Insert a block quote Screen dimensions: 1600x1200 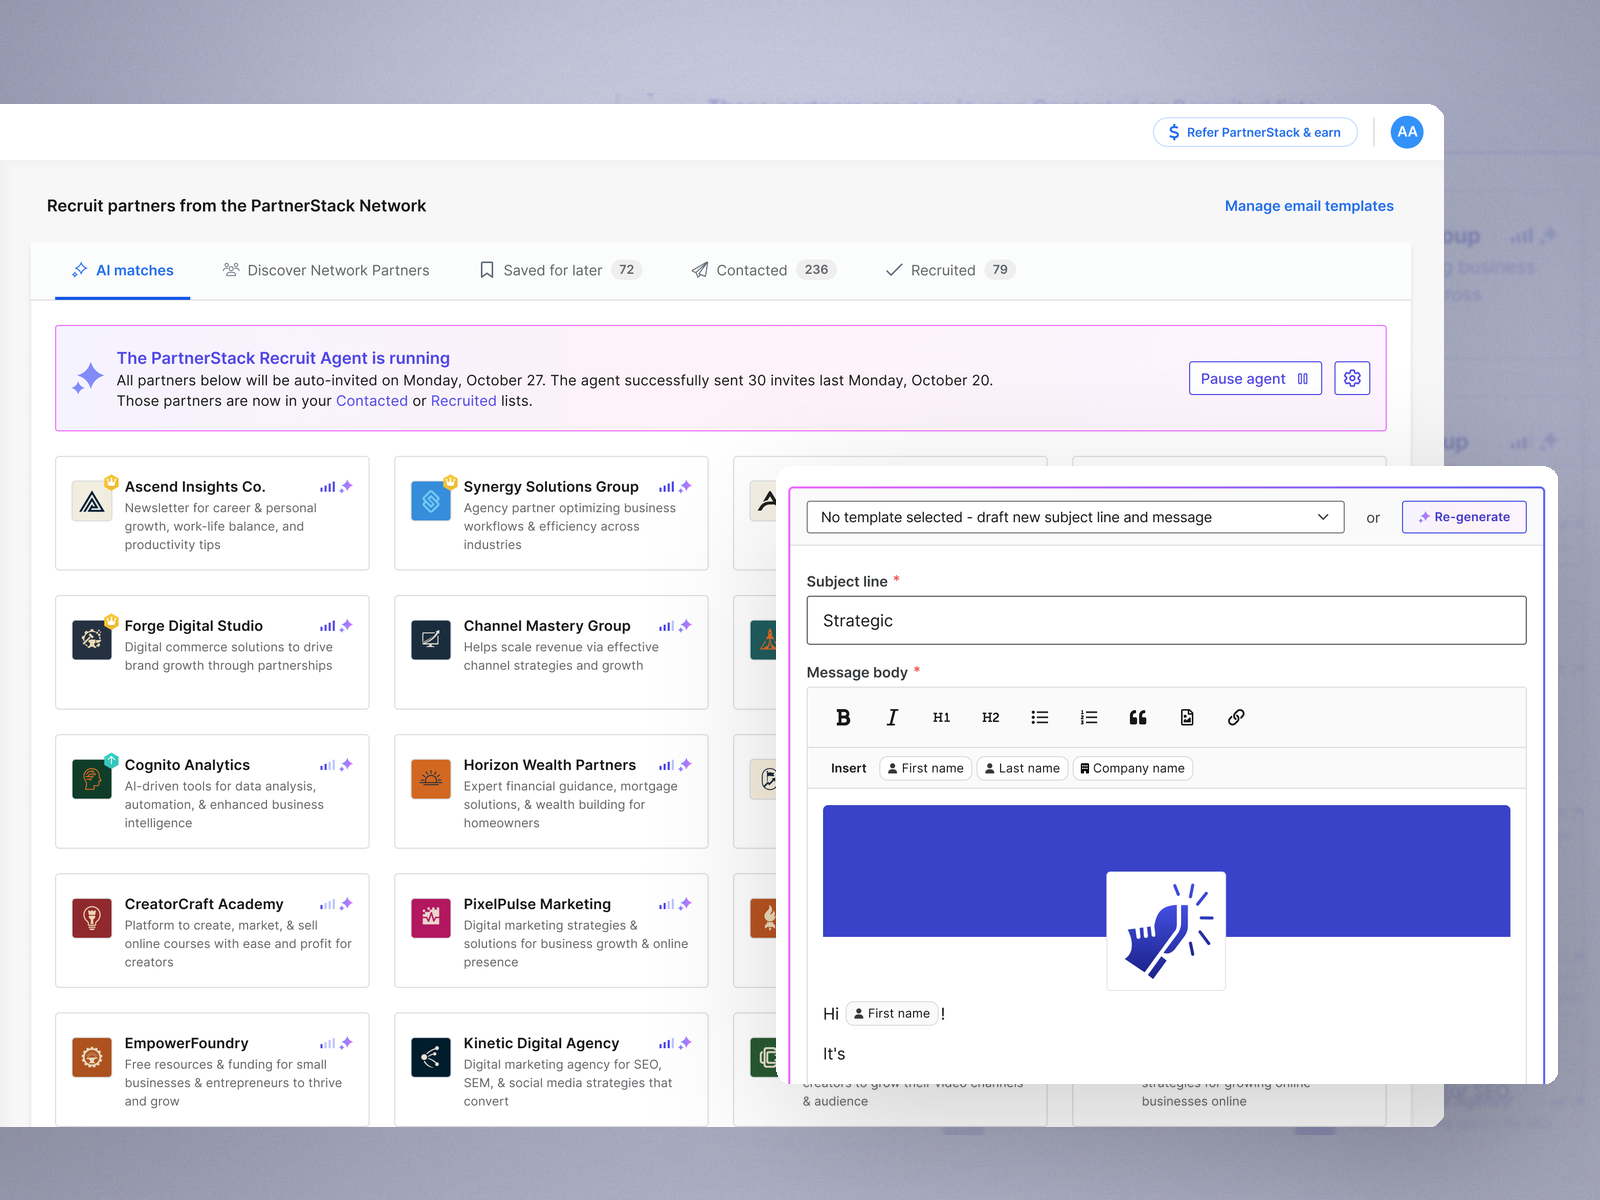click(1137, 717)
